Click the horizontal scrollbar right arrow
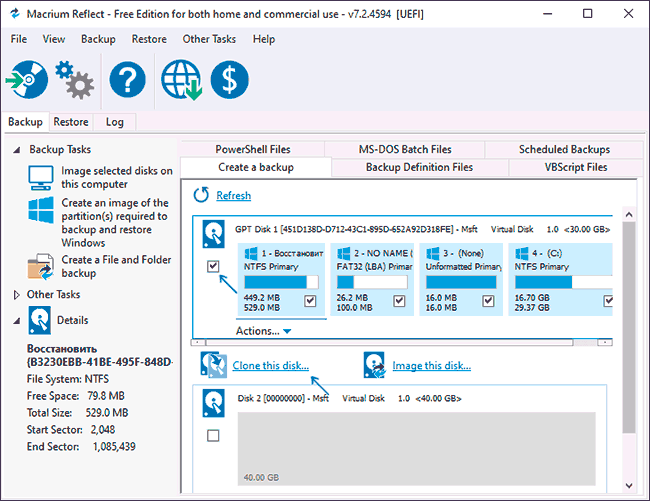The width and height of the screenshot is (650, 501). pyautogui.click(x=605, y=342)
